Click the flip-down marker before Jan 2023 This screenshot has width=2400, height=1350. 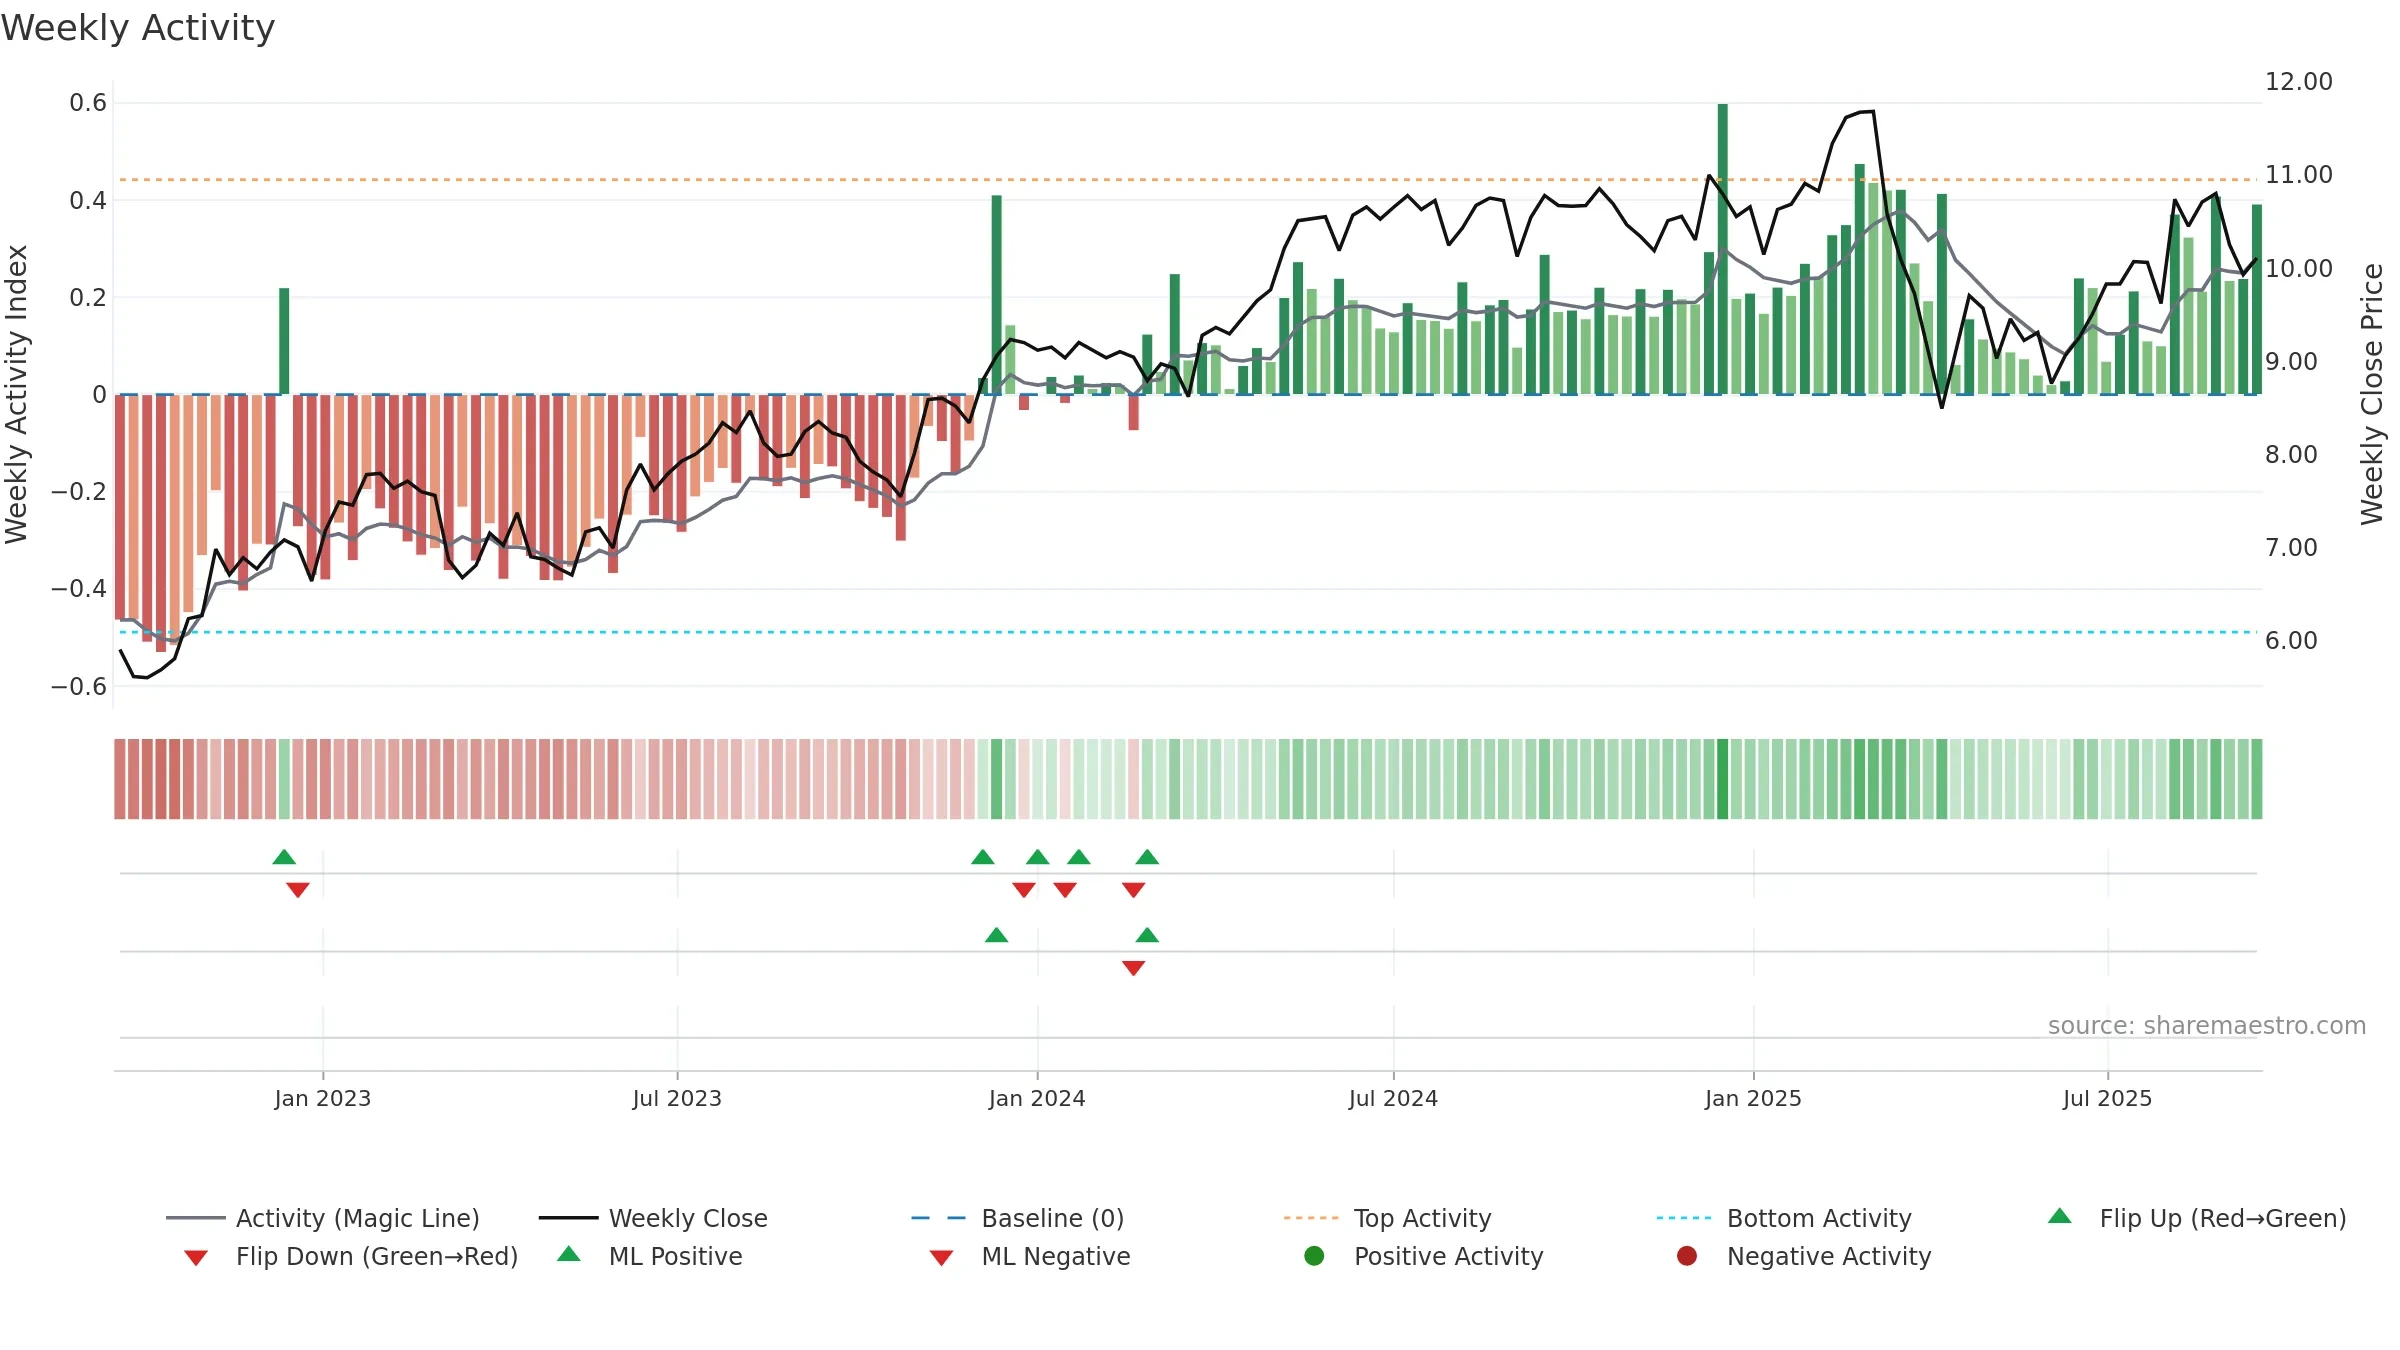point(298,890)
